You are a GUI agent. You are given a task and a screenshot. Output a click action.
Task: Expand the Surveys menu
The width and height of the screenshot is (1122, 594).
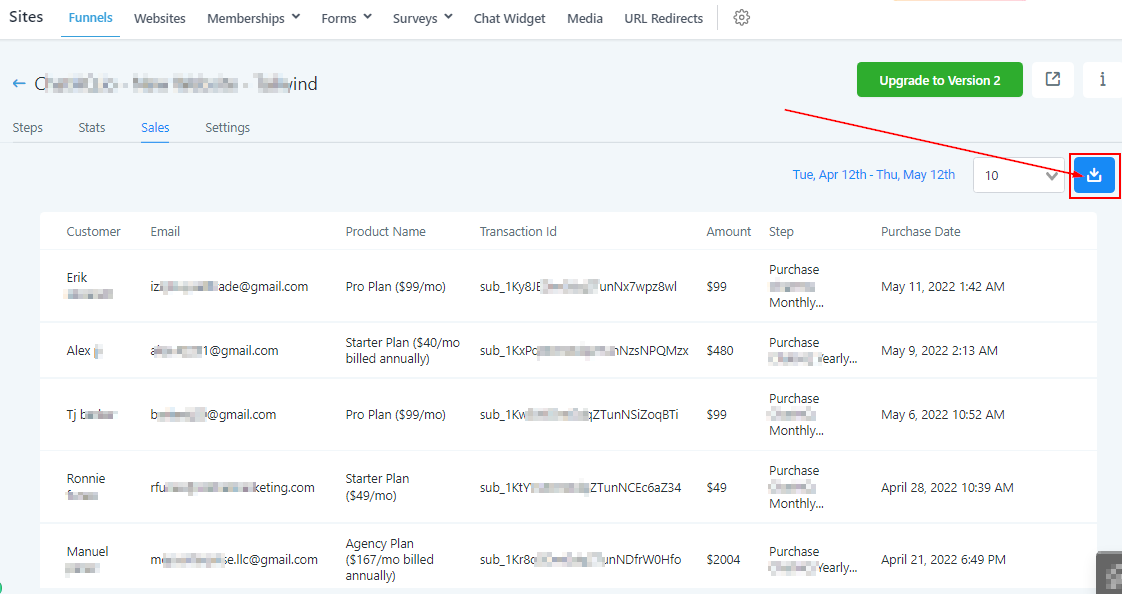422,19
